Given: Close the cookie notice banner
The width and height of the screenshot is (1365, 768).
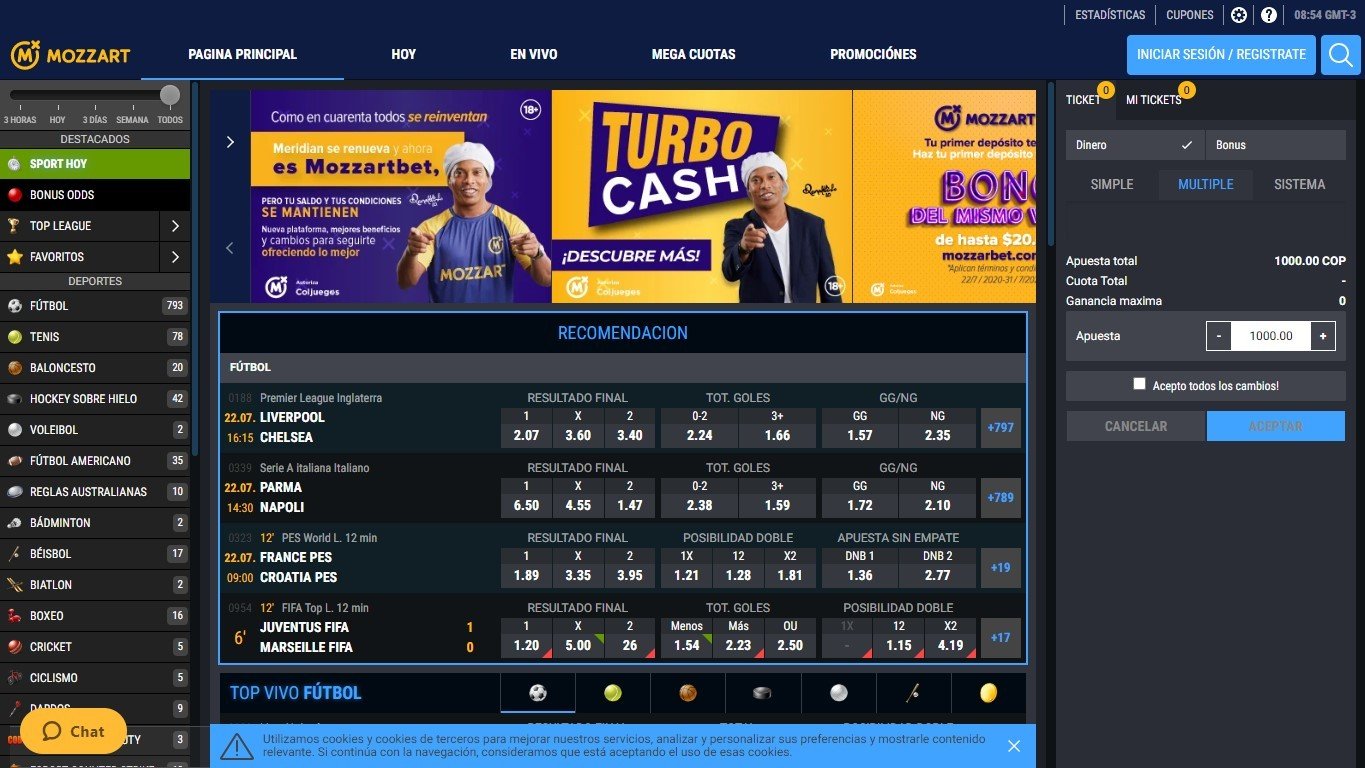Looking at the screenshot, I should tap(1014, 746).
